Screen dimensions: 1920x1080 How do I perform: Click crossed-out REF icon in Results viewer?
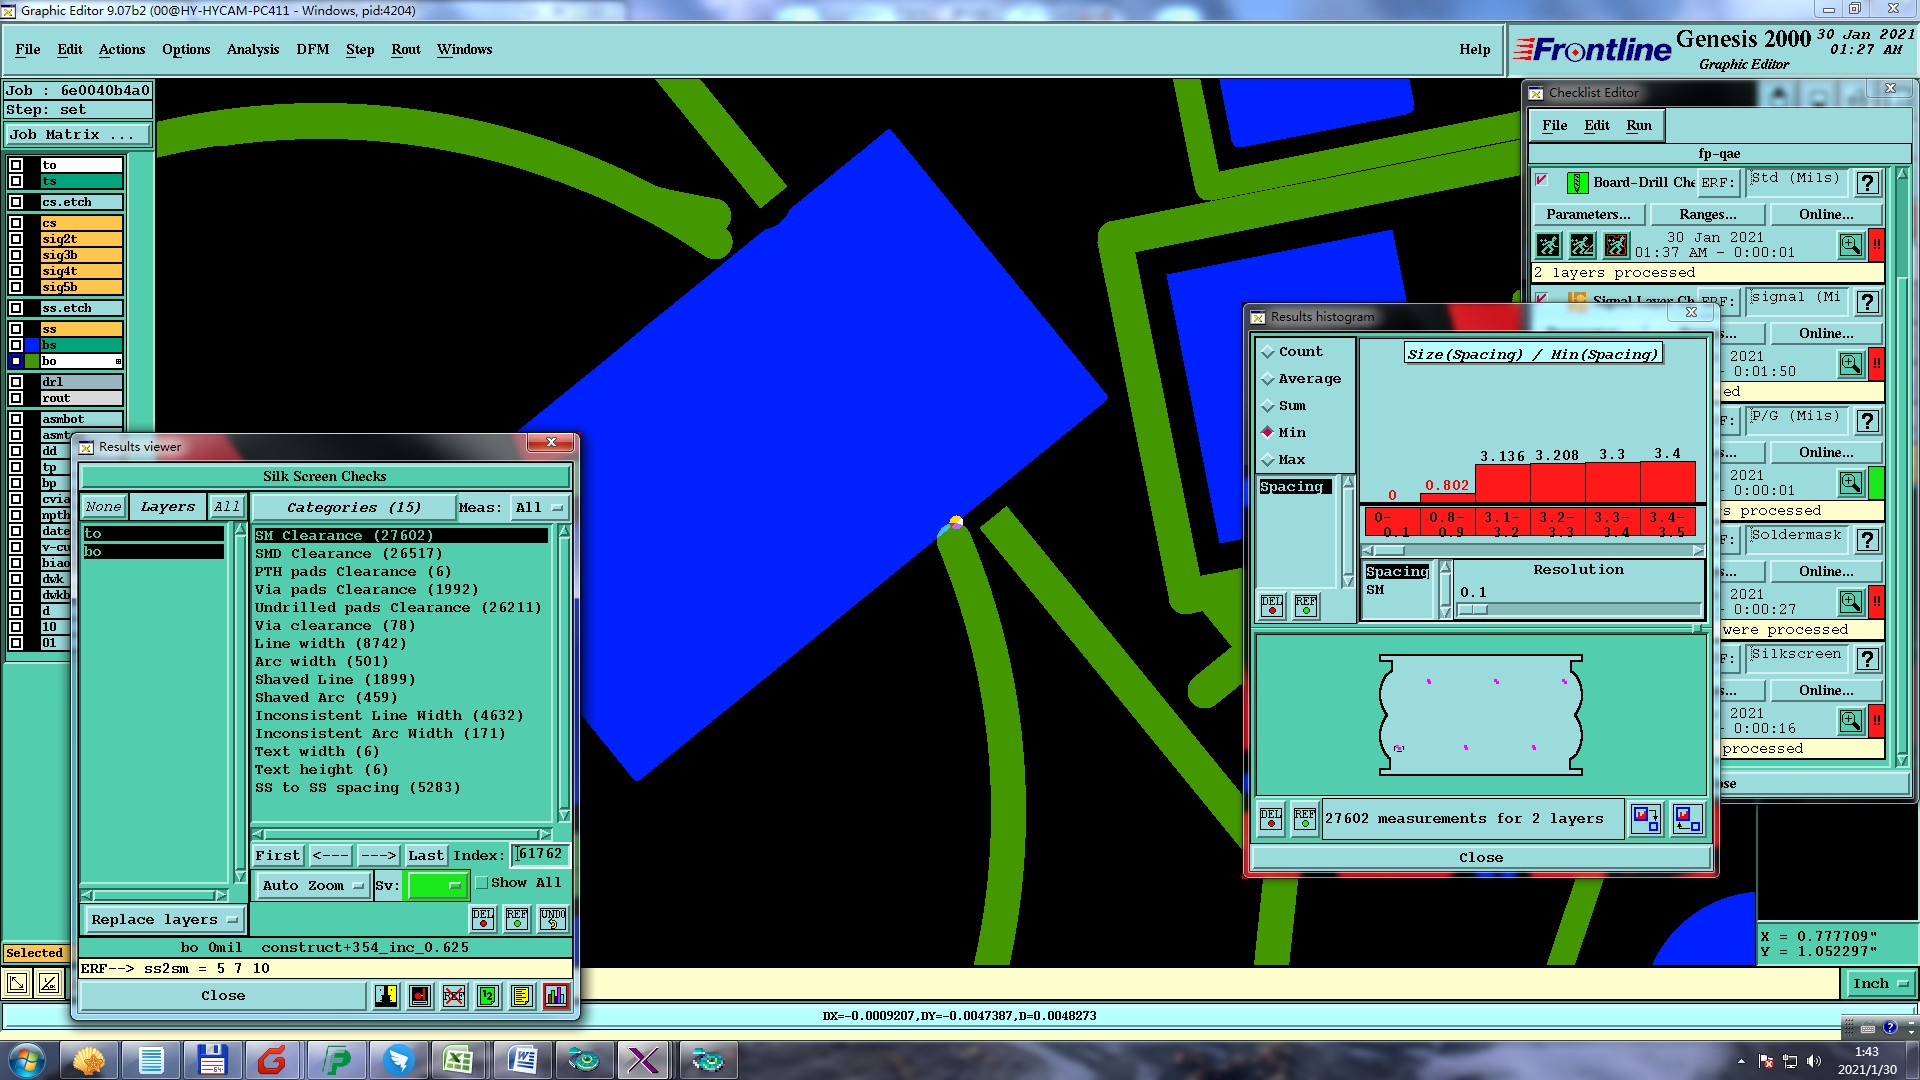pos(454,996)
